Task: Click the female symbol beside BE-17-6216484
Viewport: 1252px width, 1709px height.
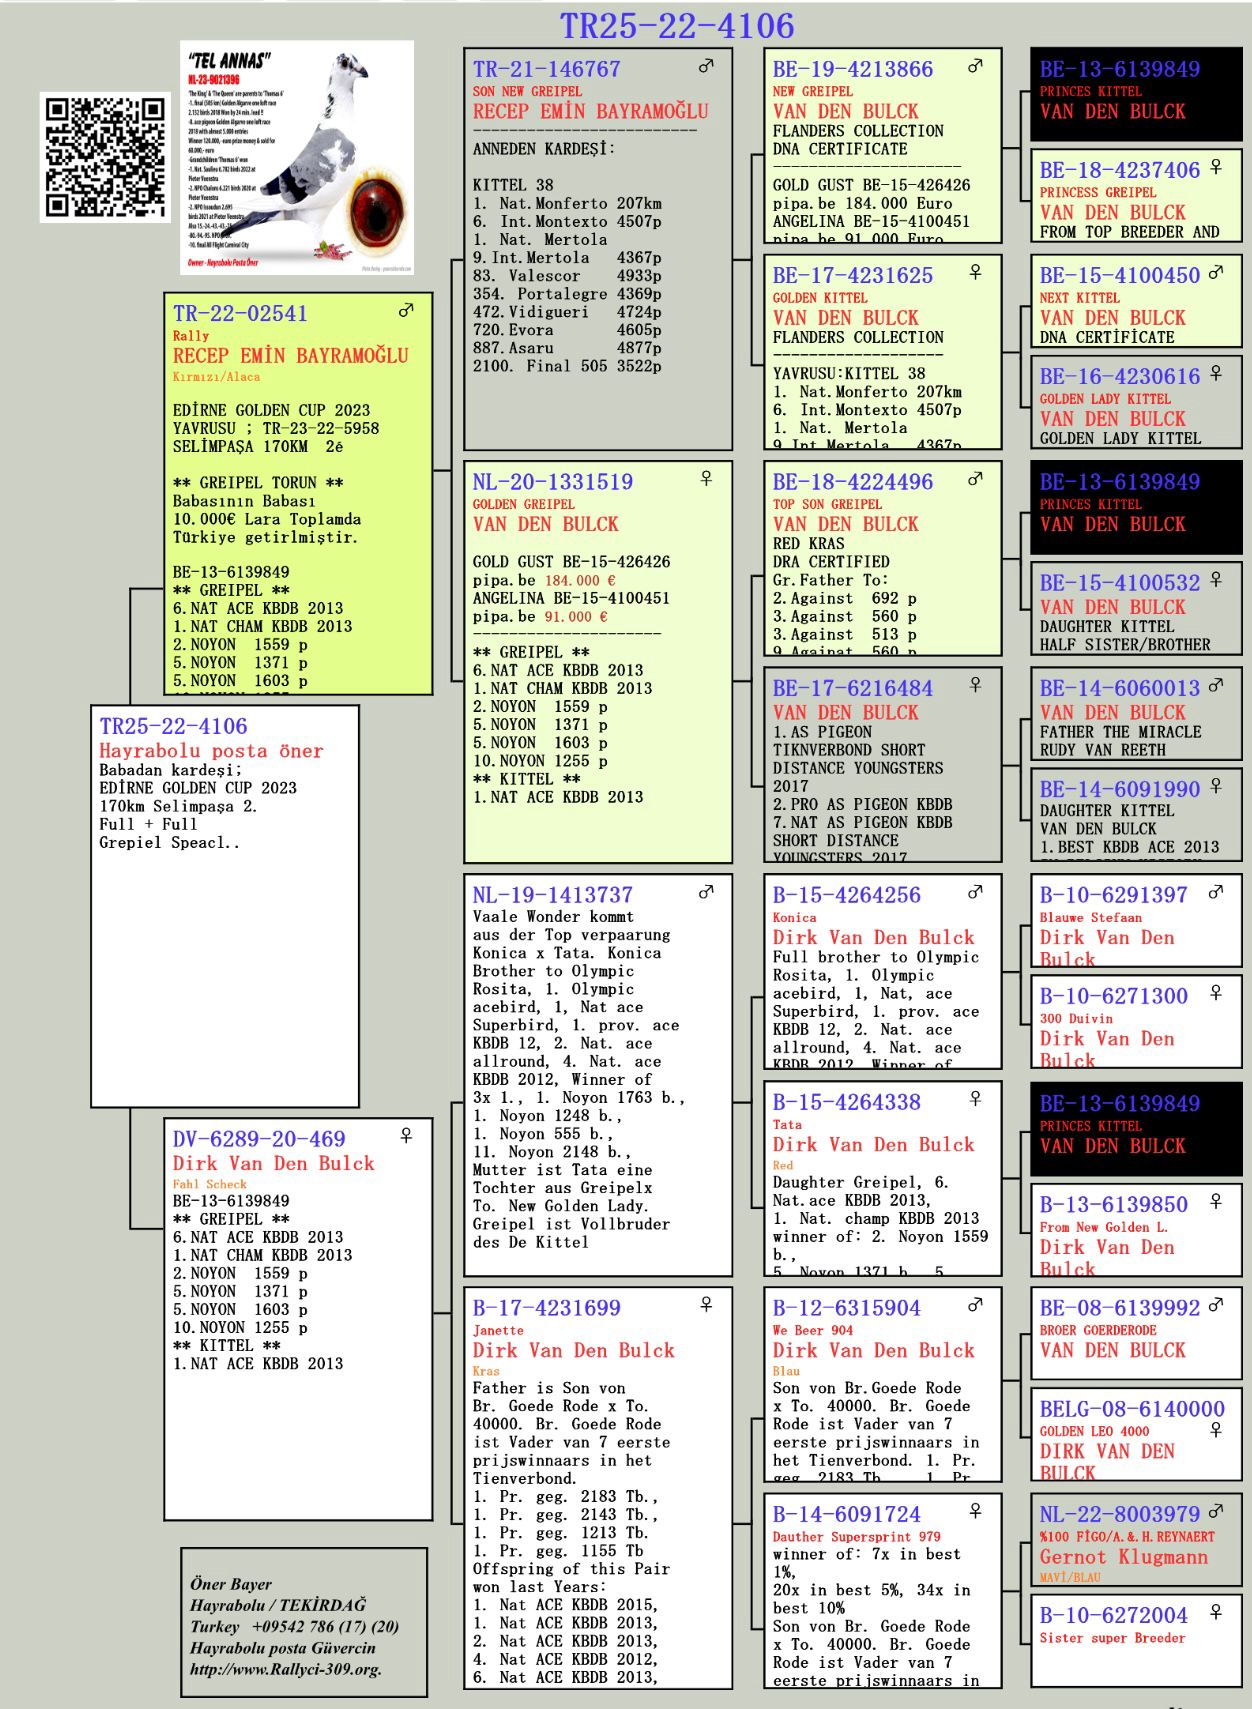Action: click(x=976, y=685)
